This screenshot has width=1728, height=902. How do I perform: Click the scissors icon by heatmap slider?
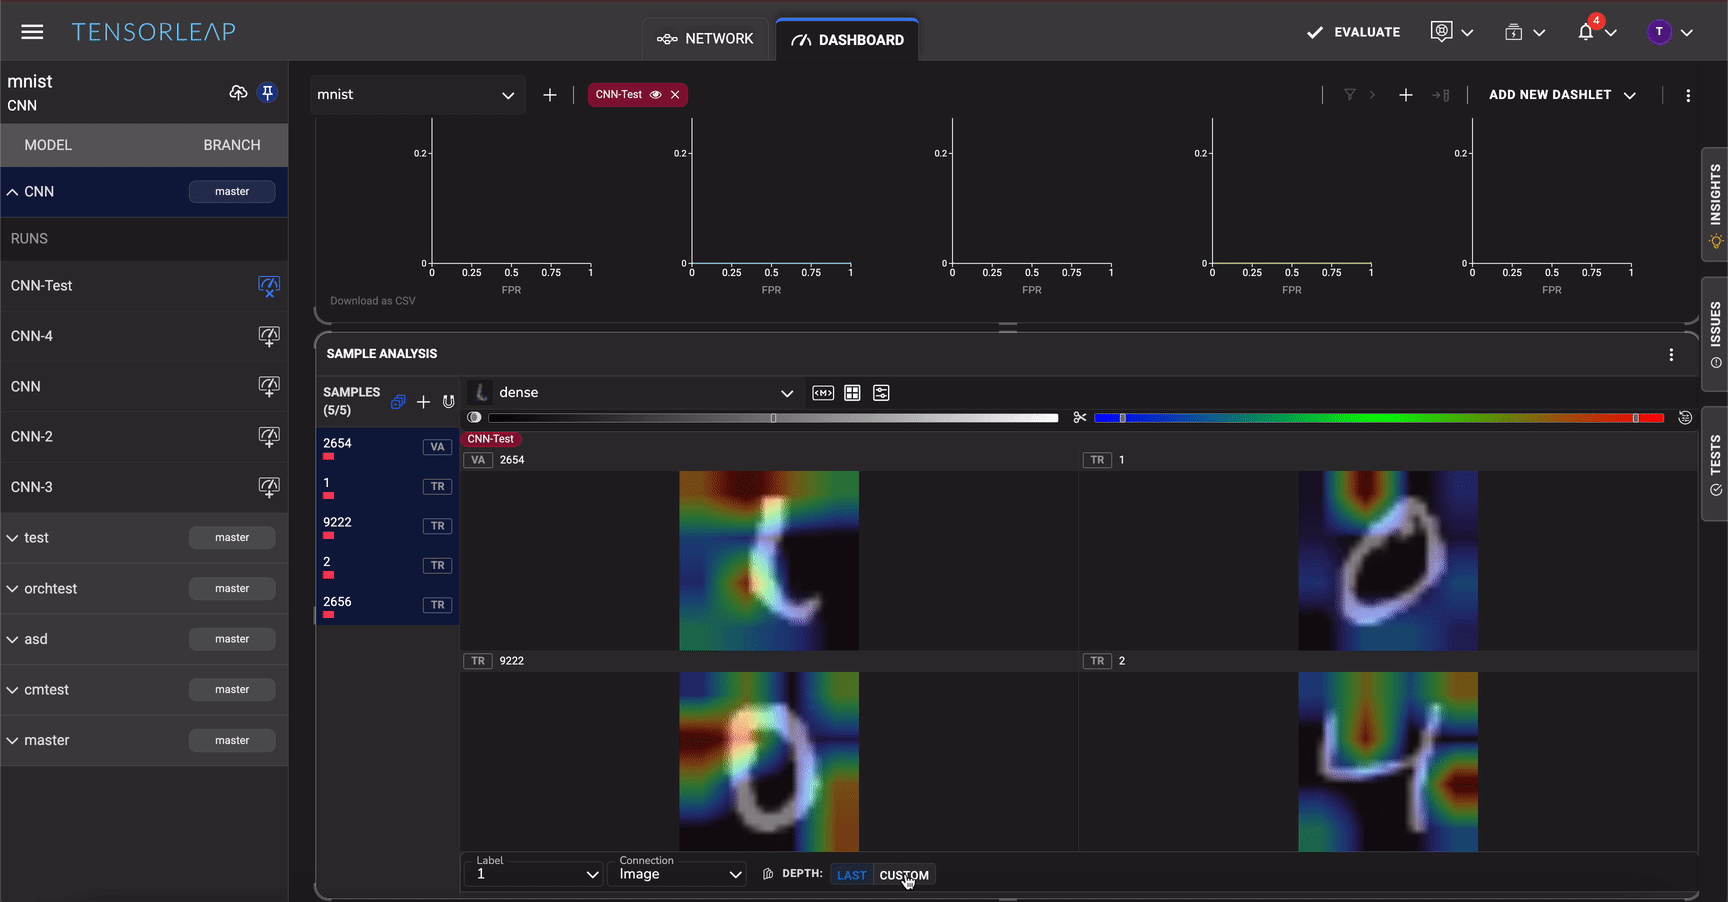[1079, 417]
